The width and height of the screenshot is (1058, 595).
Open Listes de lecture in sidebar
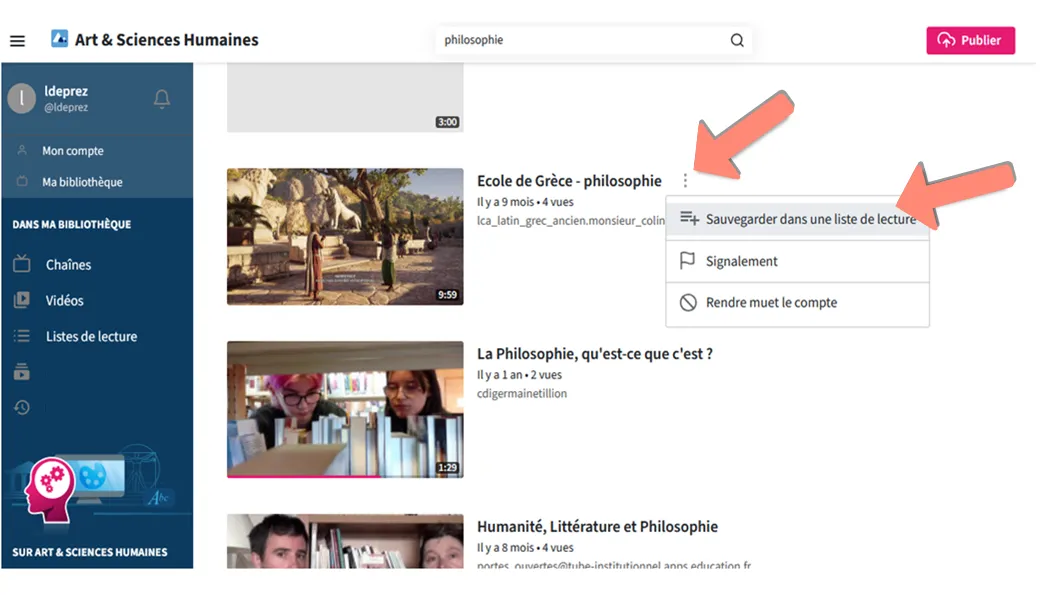pyautogui.click(x=91, y=337)
